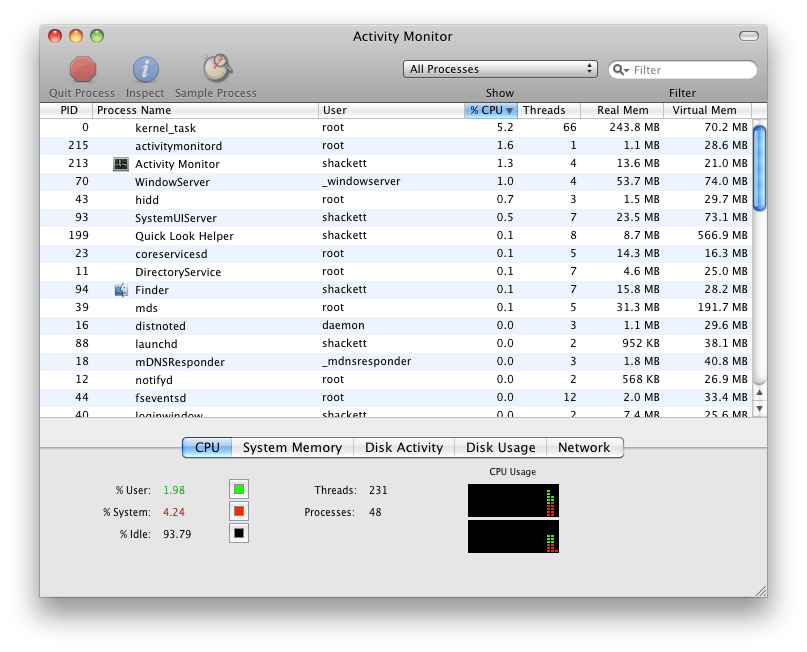Image resolution: width=807 pixels, height=652 pixels.
Task: Click the lower CPU Usage graph
Action: pos(513,537)
